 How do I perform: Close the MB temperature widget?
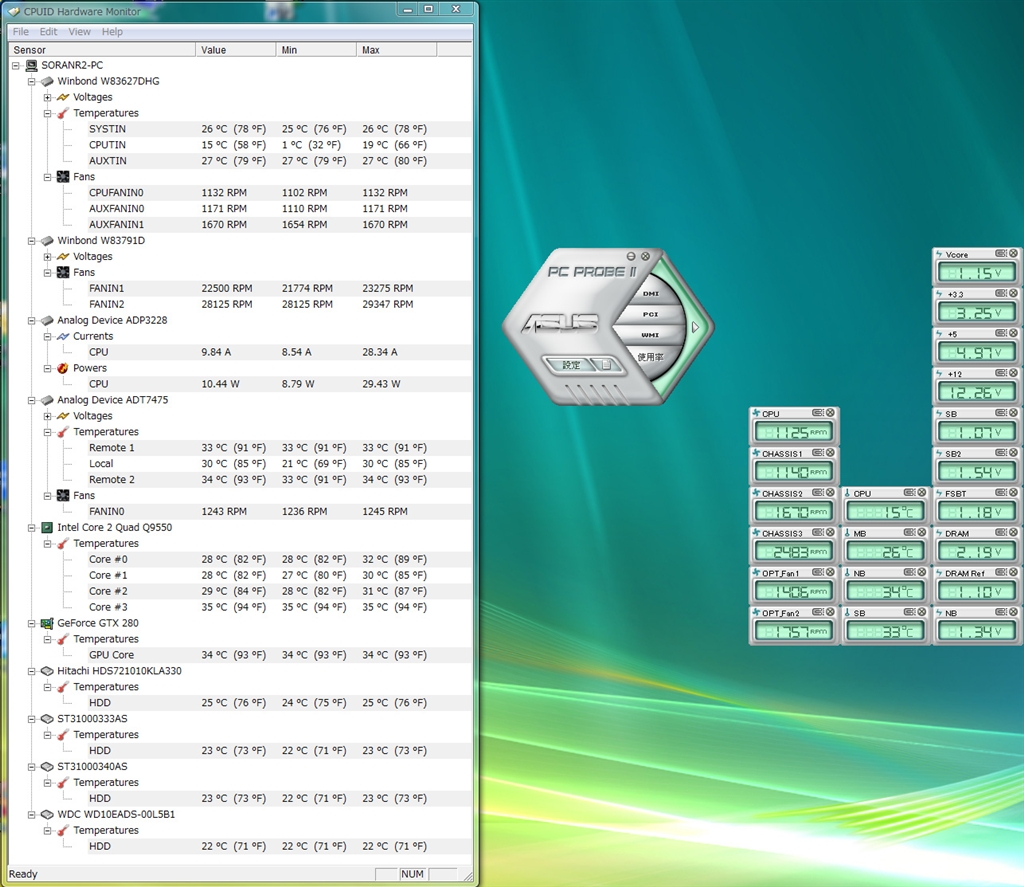[x=921, y=532]
